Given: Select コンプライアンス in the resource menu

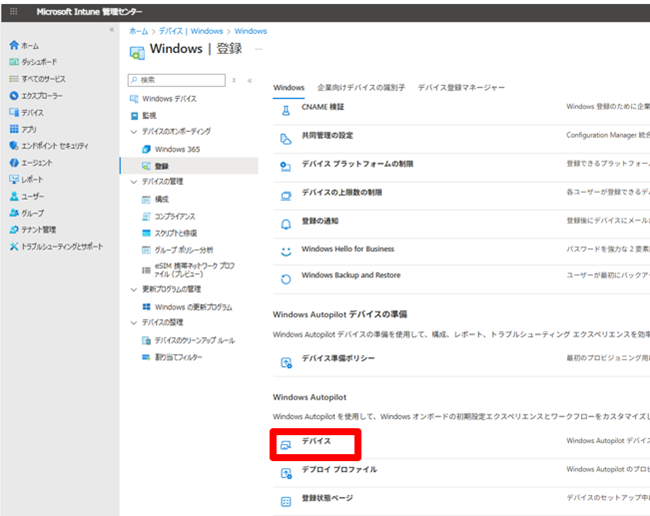Looking at the screenshot, I should tap(175, 216).
